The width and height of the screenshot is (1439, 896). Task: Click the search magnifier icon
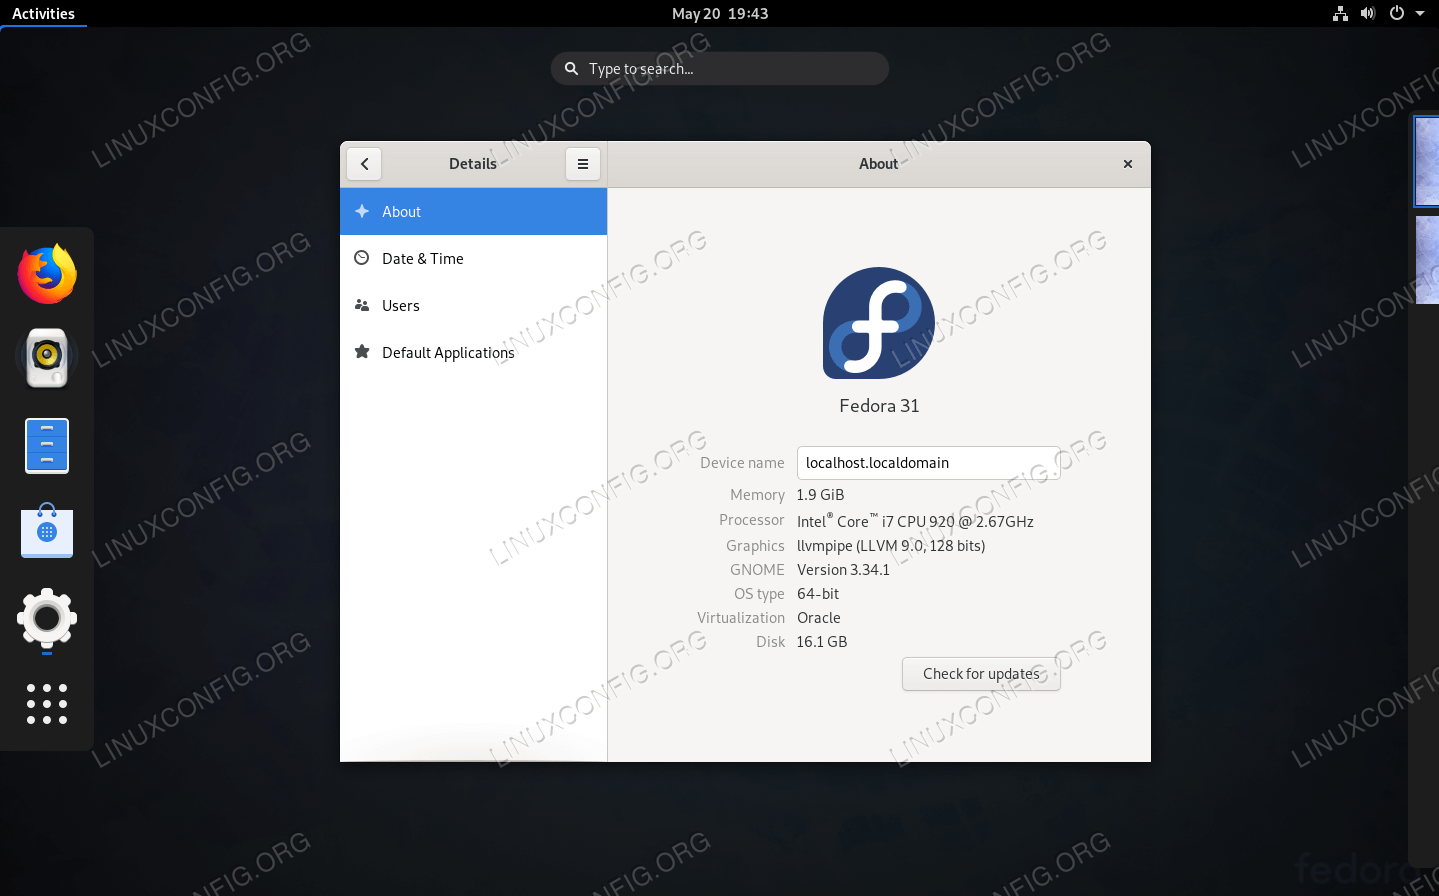click(x=571, y=68)
